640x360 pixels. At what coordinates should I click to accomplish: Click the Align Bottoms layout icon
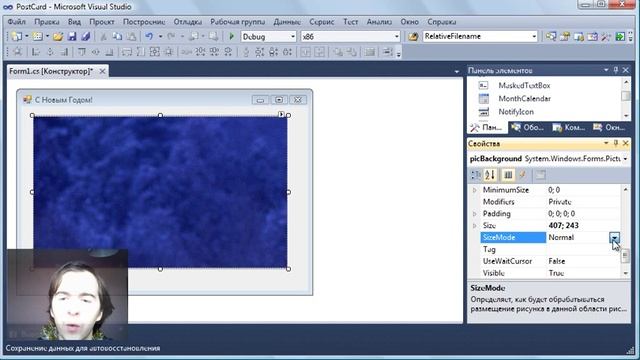pos(109,52)
